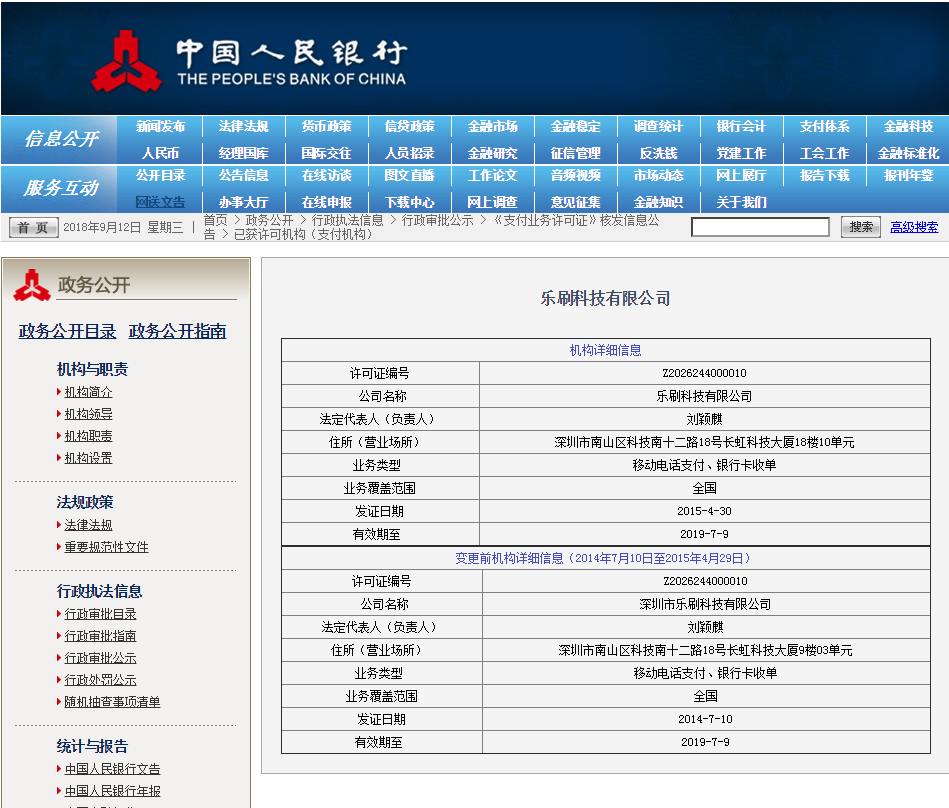Open 音频视频 section
Viewport: 949px width, 808px height.
point(576,176)
